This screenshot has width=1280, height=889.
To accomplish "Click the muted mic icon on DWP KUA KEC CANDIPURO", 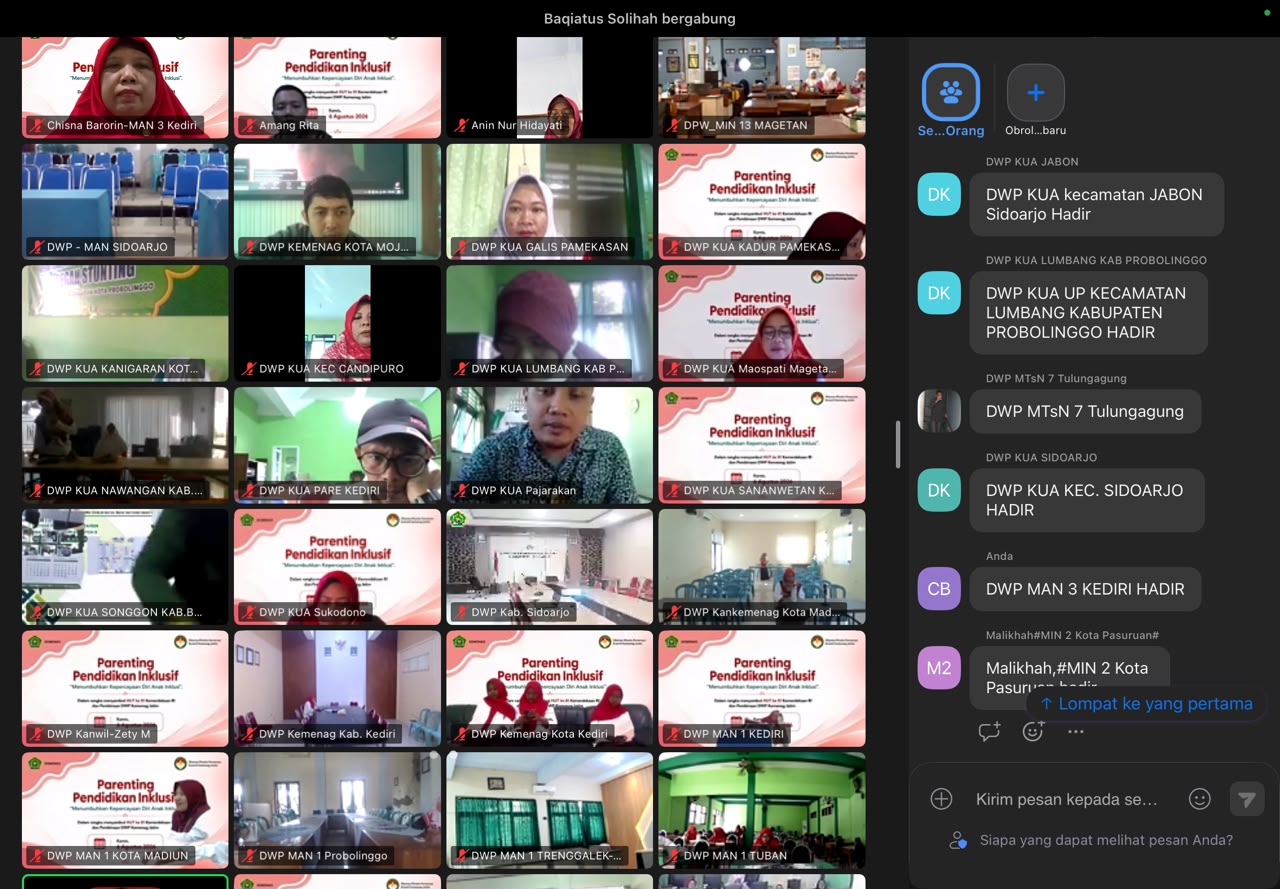I will point(248,369).
